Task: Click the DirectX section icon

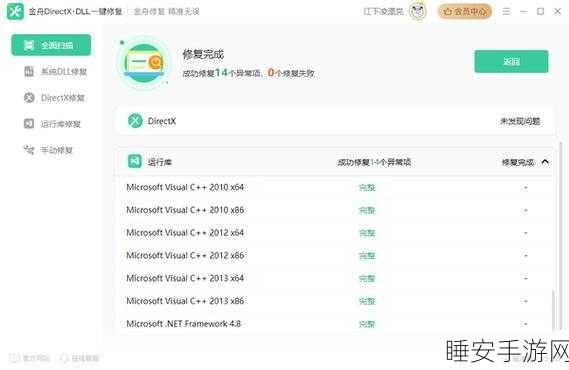Action: point(135,121)
